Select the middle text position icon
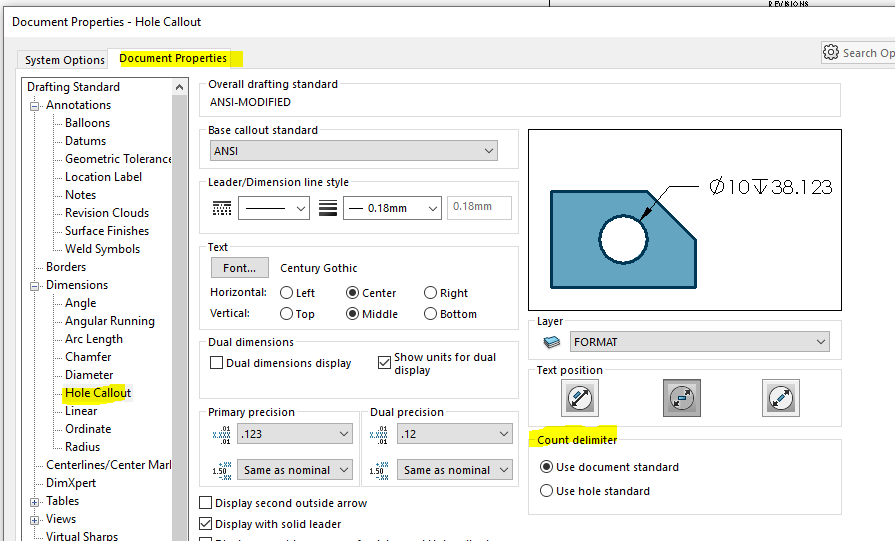This screenshot has height=541, width=895. tap(682, 398)
